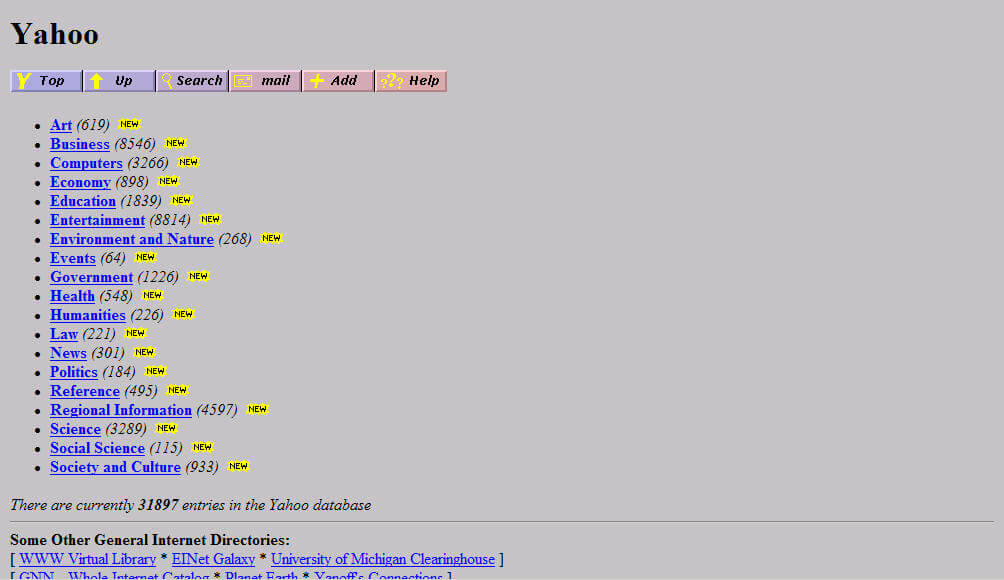Open the Help button in toolbar

coord(411,81)
